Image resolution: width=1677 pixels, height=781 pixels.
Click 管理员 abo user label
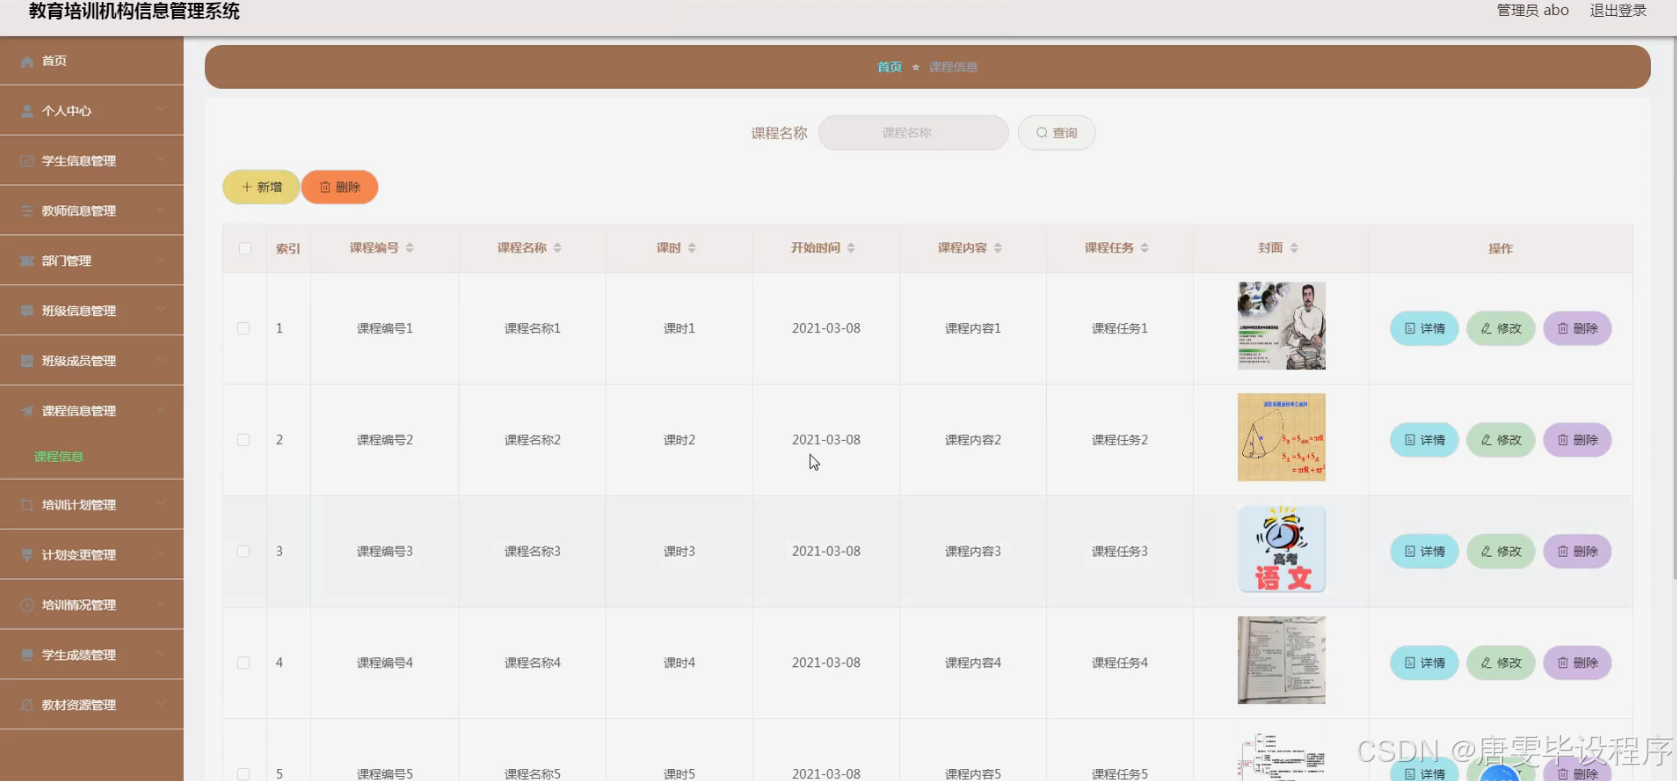pos(1532,10)
